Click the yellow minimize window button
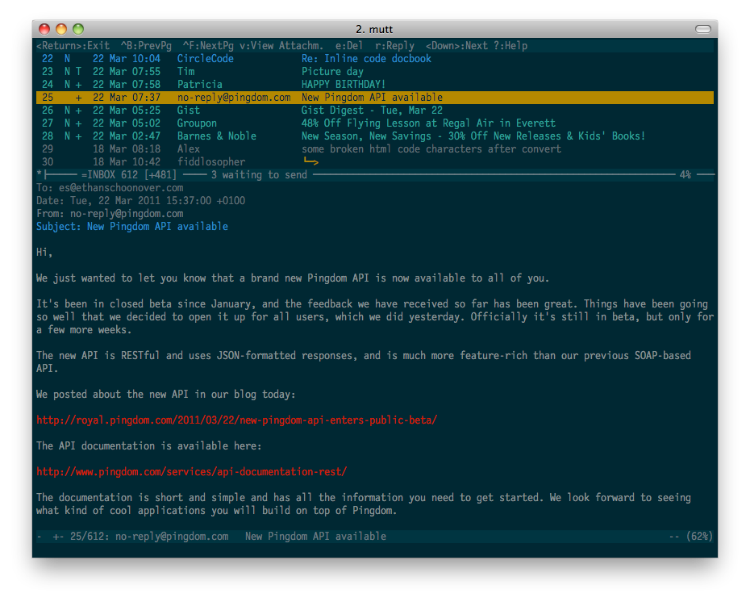The height and width of the screenshot is (602, 750). click(x=61, y=29)
